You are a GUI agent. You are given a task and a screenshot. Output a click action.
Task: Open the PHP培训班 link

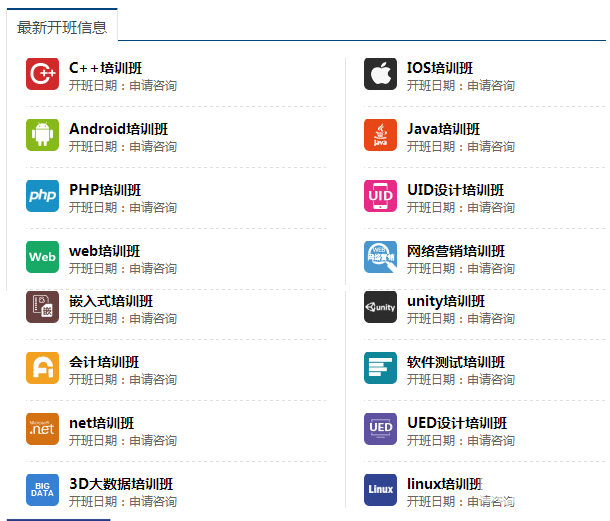click(x=105, y=190)
